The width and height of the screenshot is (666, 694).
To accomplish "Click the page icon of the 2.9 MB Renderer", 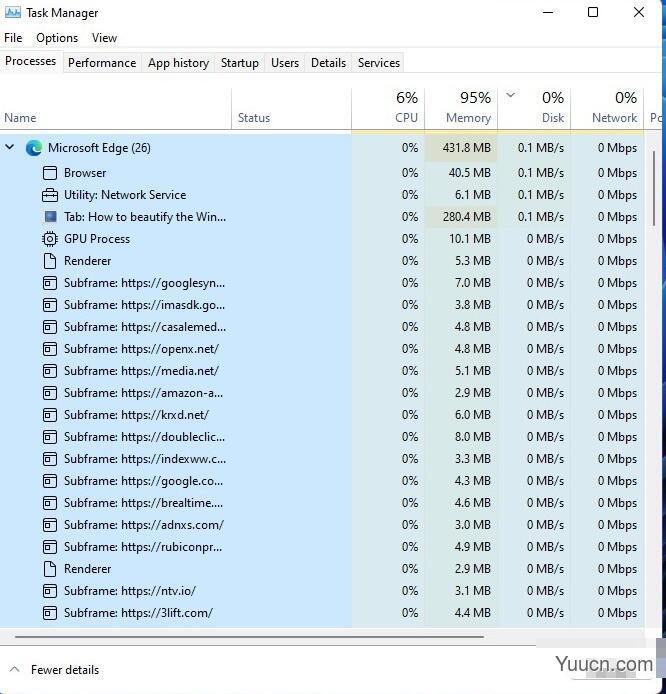I will tap(50, 569).
